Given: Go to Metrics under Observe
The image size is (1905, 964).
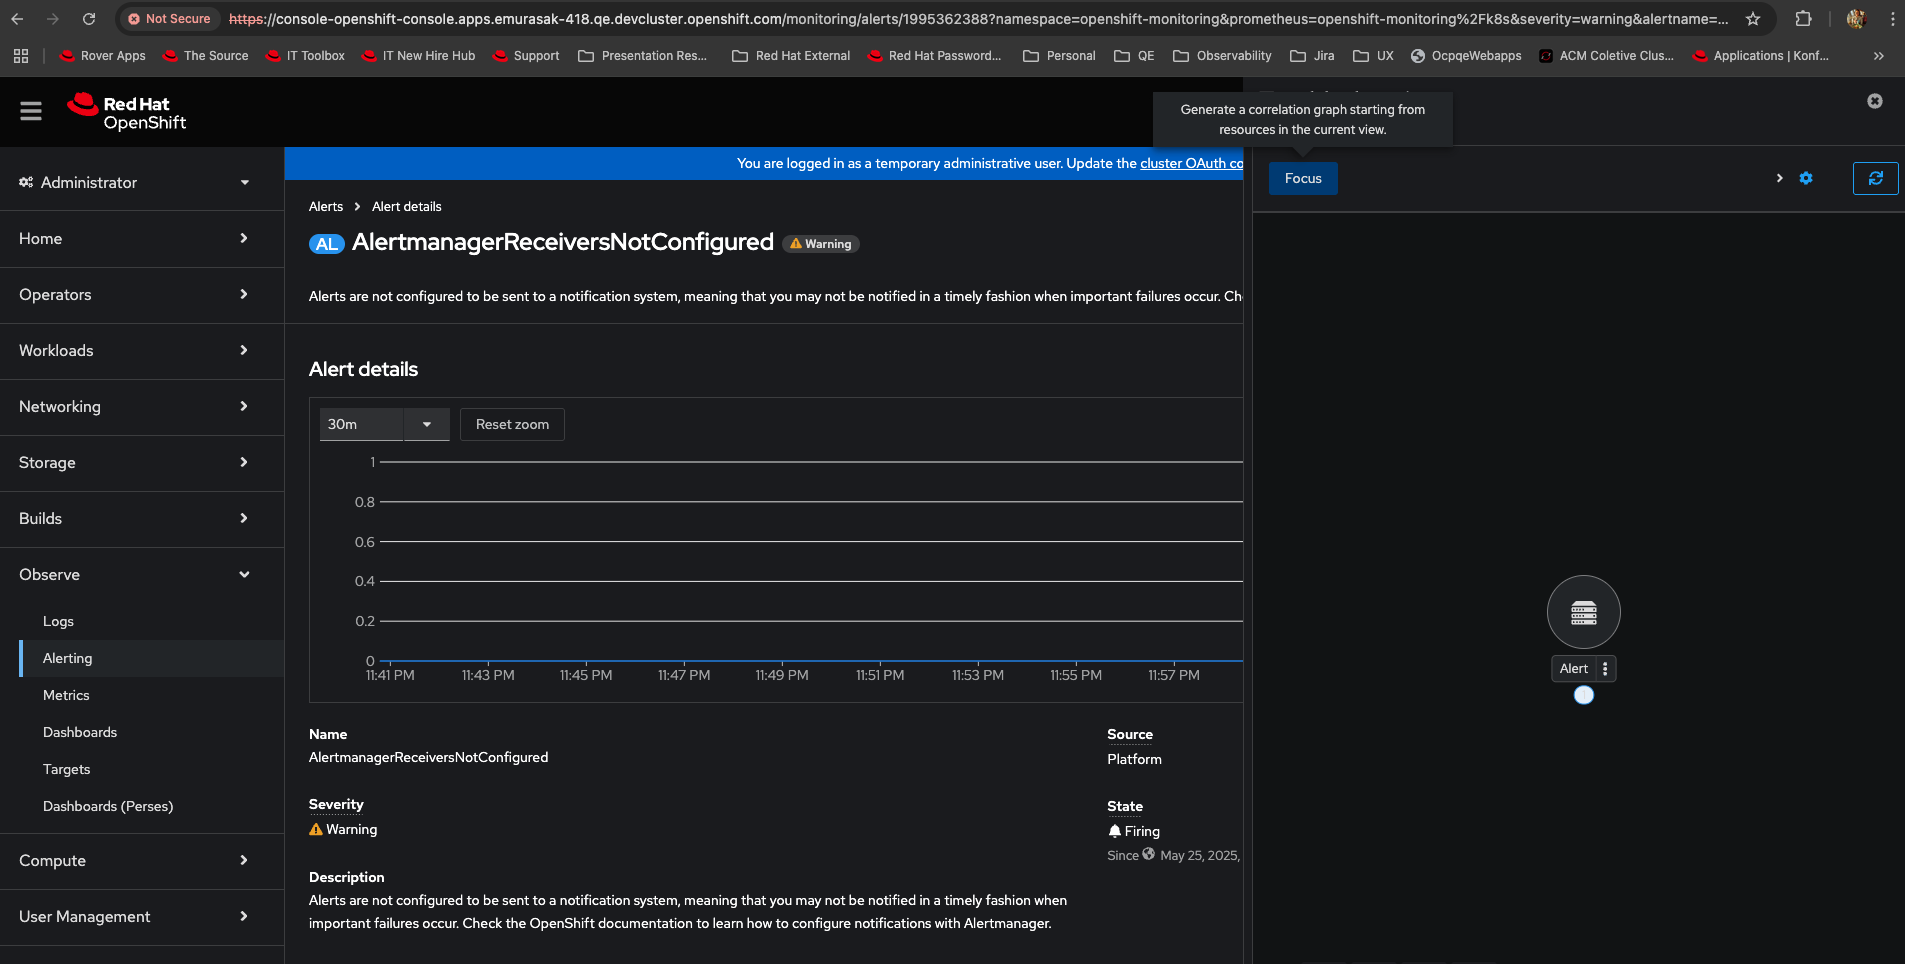Looking at the screenshot, I should click(66, 695).
